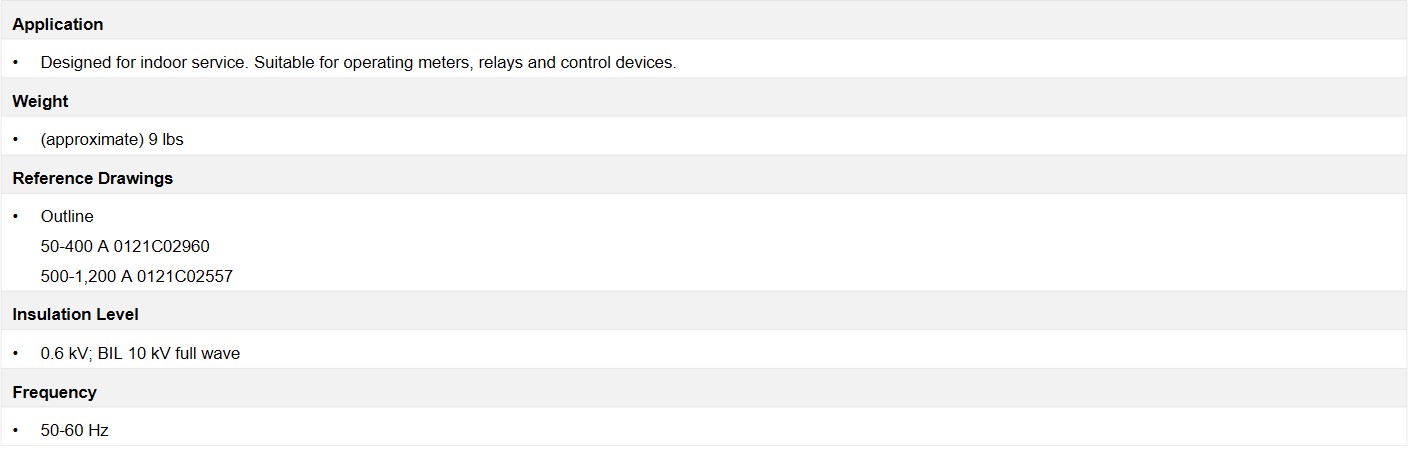
Task: Click the approximate 9 lbs text
Action: click(x=112, y=140)
